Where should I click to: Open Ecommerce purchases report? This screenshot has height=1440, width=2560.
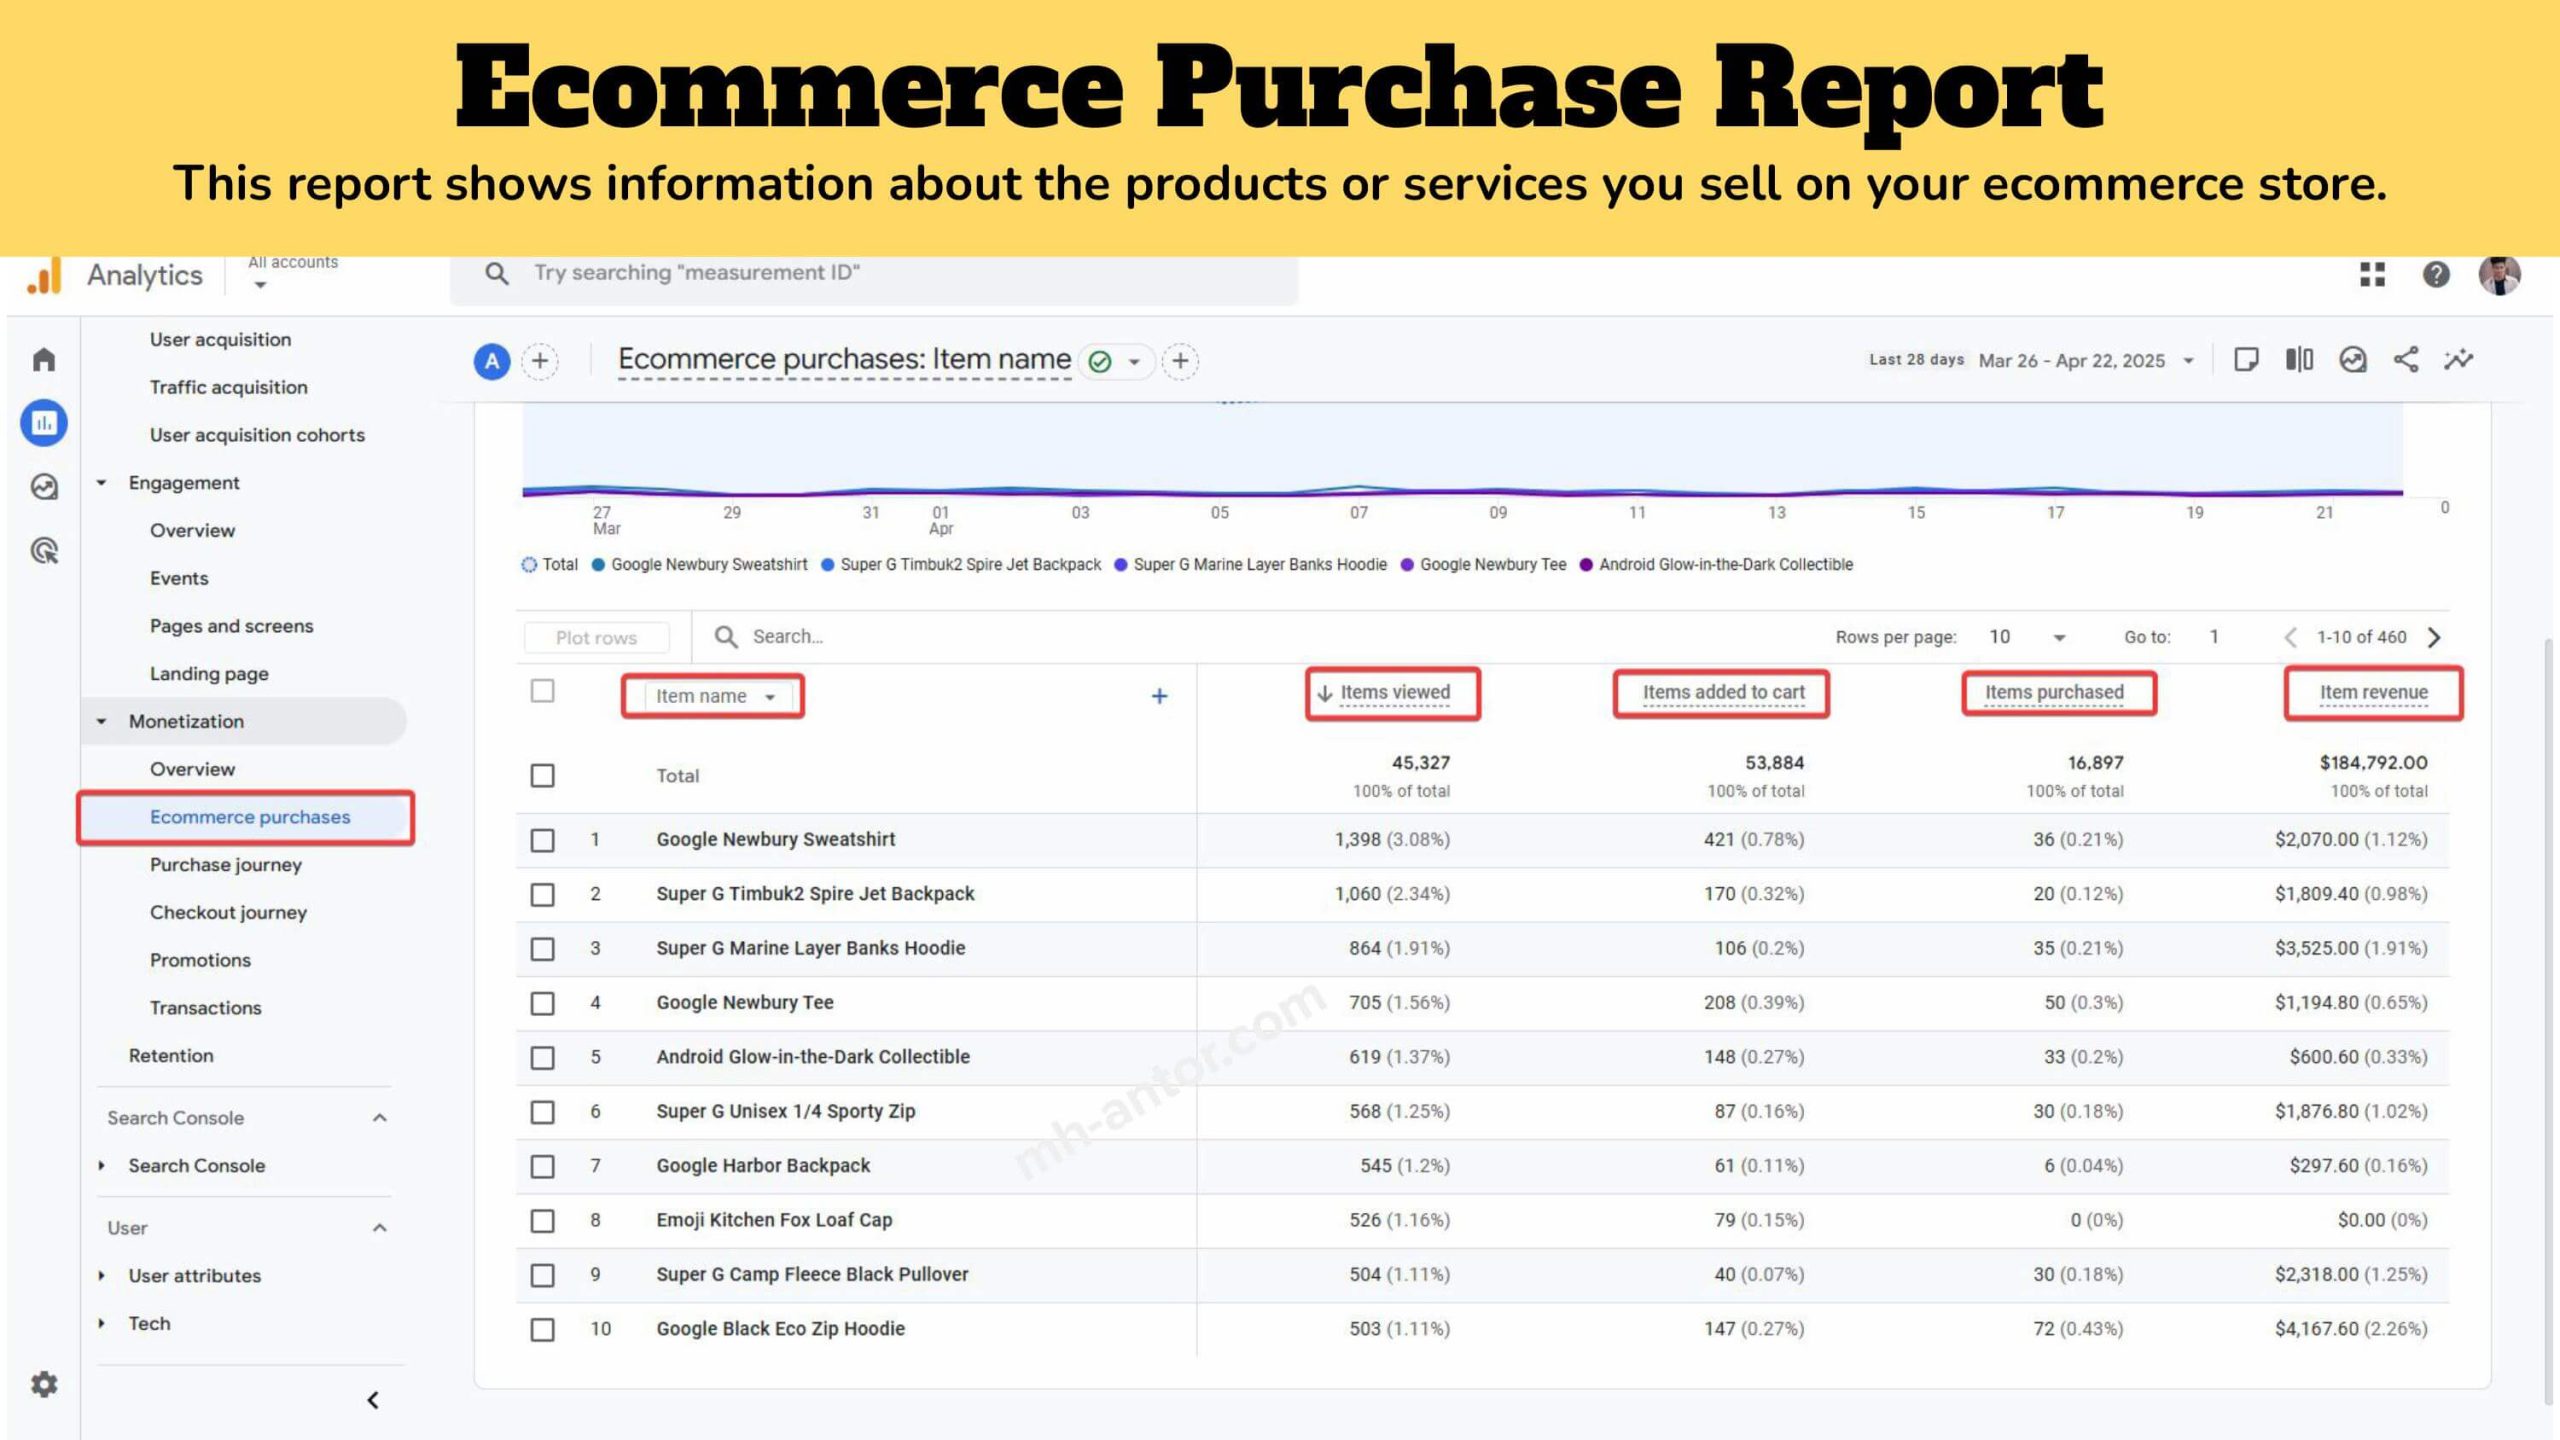click(250, 817)
